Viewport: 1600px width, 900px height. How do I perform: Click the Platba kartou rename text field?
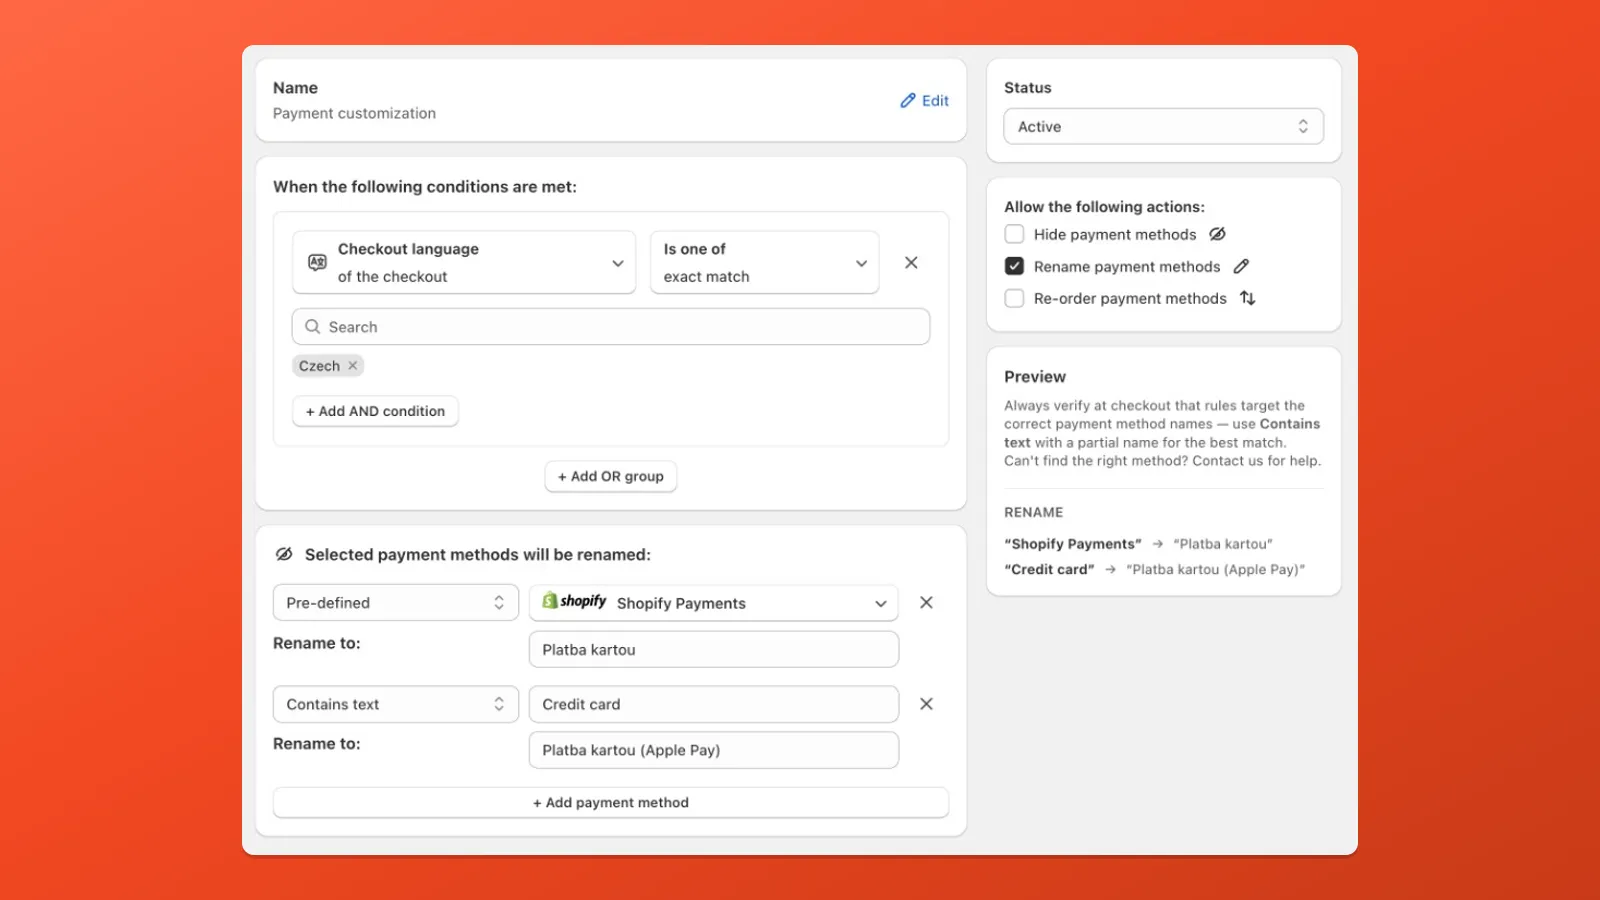click(713, 649)
